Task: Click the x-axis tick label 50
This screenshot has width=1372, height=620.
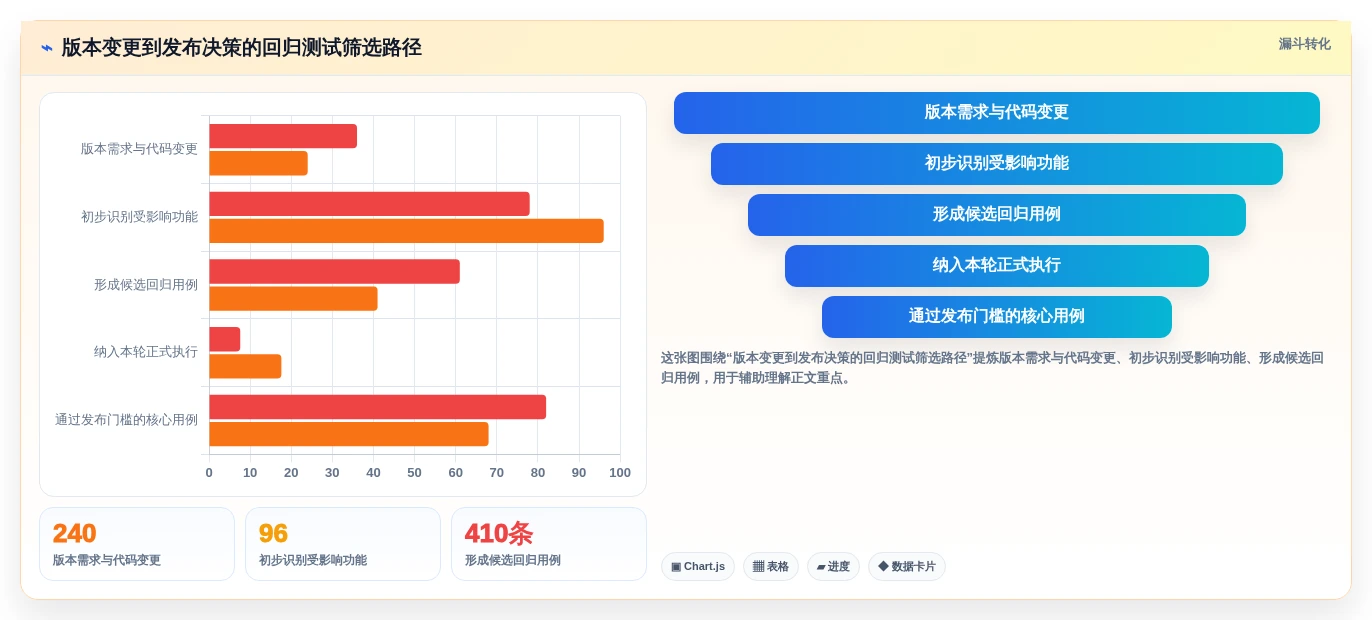Action: [x=414, y=473]
